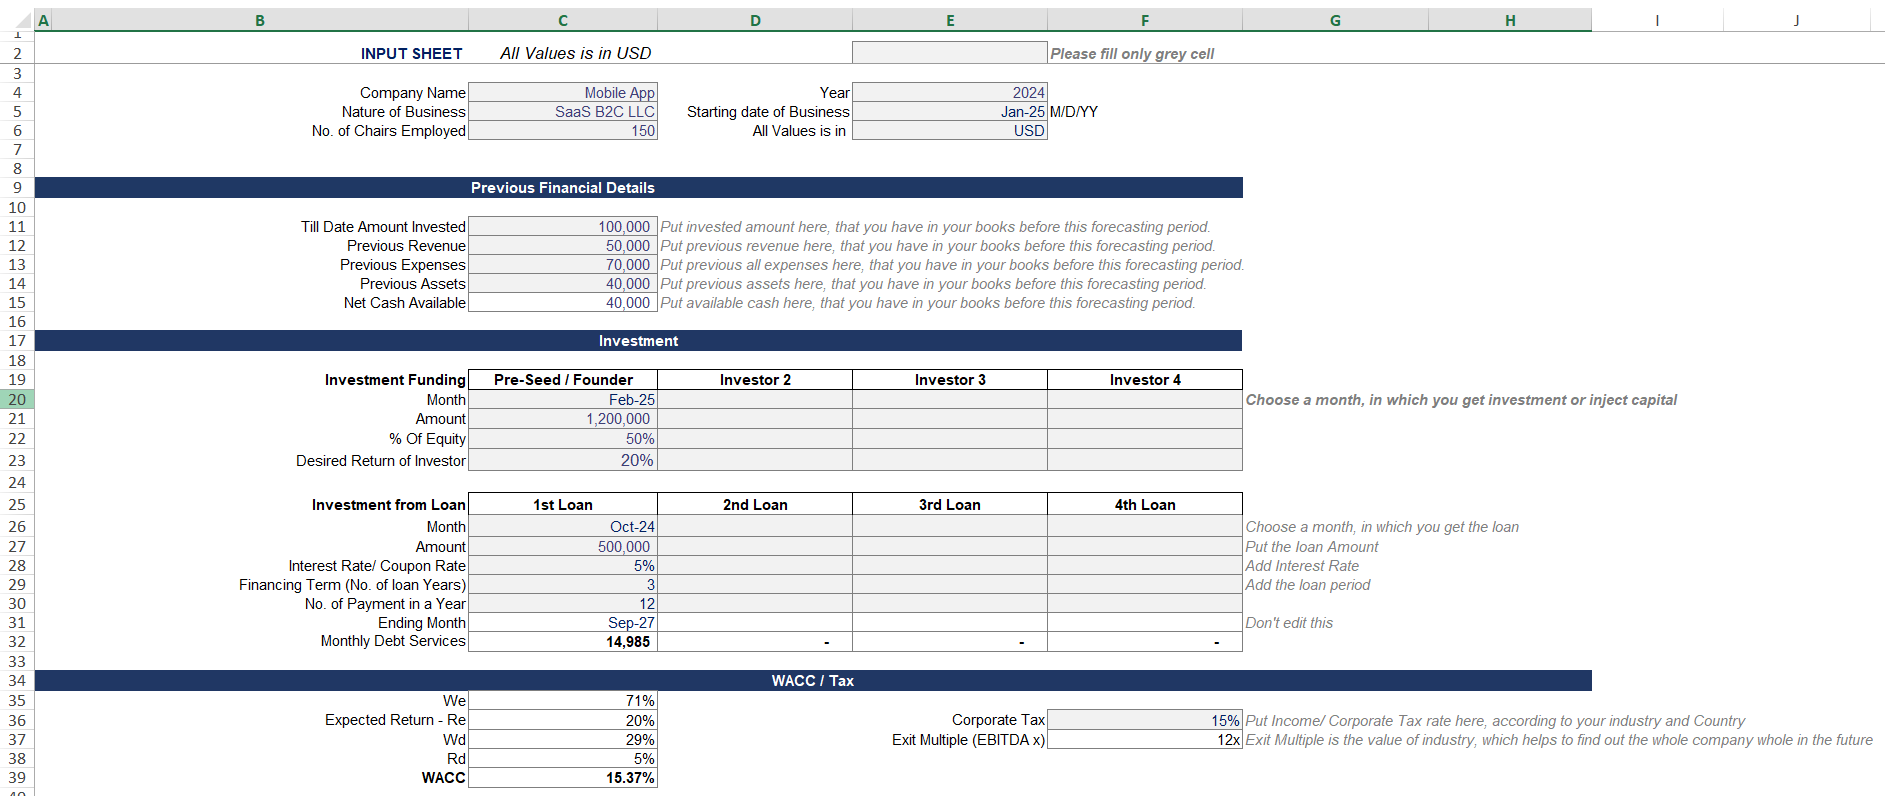Click Exit Multiple cell 12x
The image size is (1885, 796).
[1145, 740]
